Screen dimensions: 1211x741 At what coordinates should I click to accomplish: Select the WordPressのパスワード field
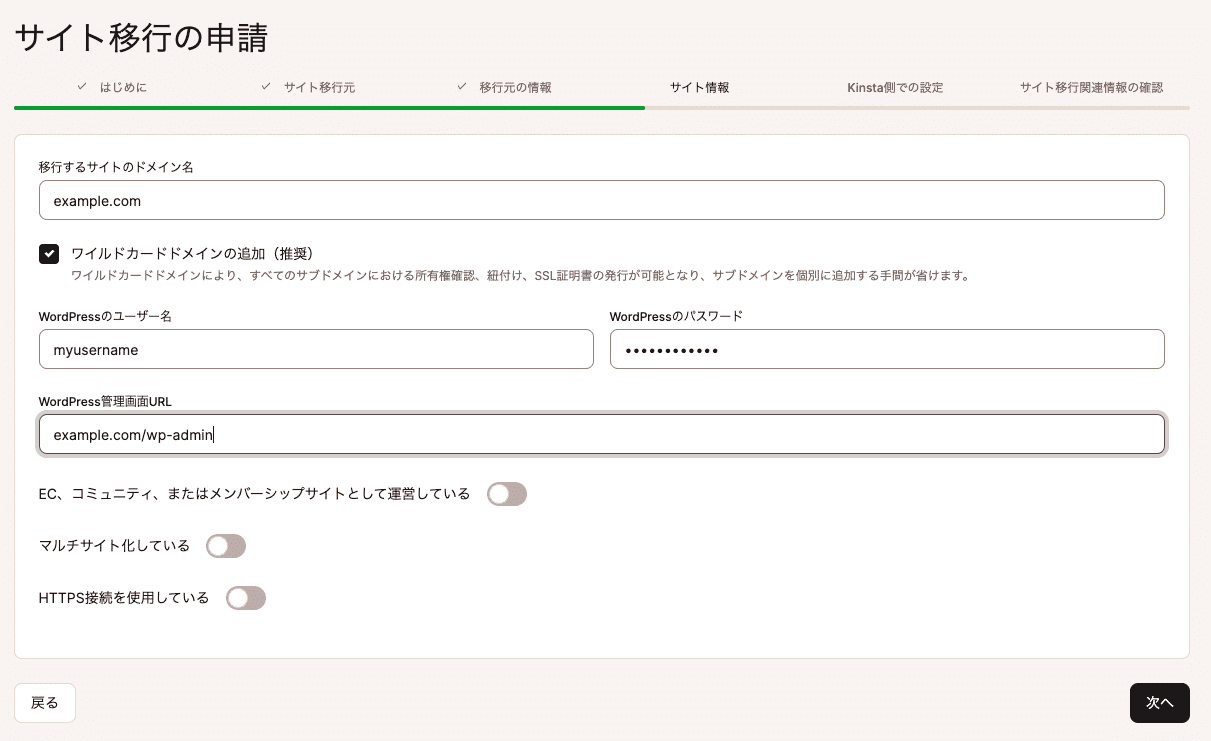click(887, 349)
